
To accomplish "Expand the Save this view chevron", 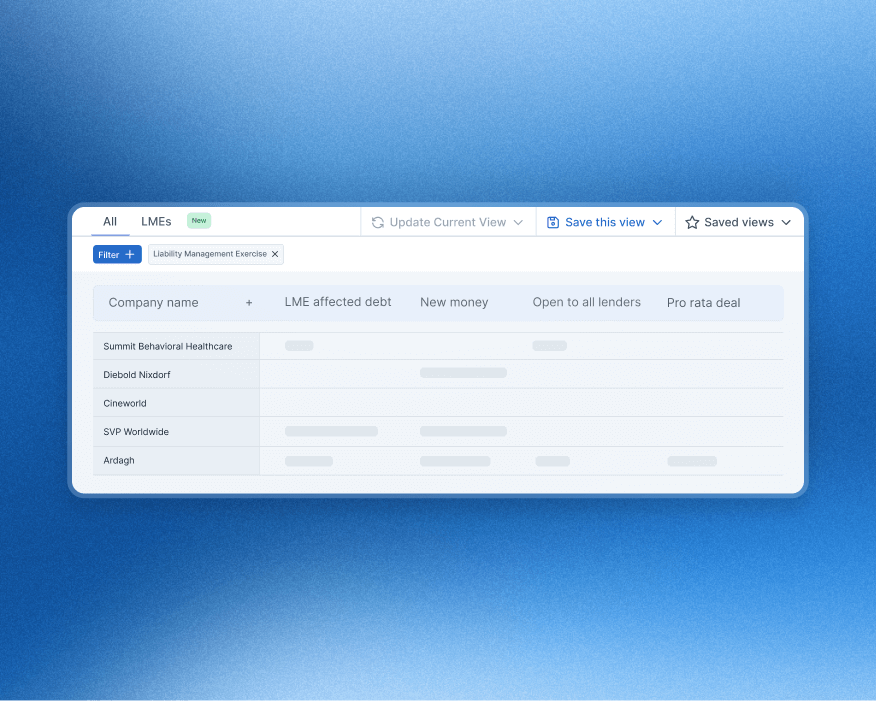I will 658,222.
